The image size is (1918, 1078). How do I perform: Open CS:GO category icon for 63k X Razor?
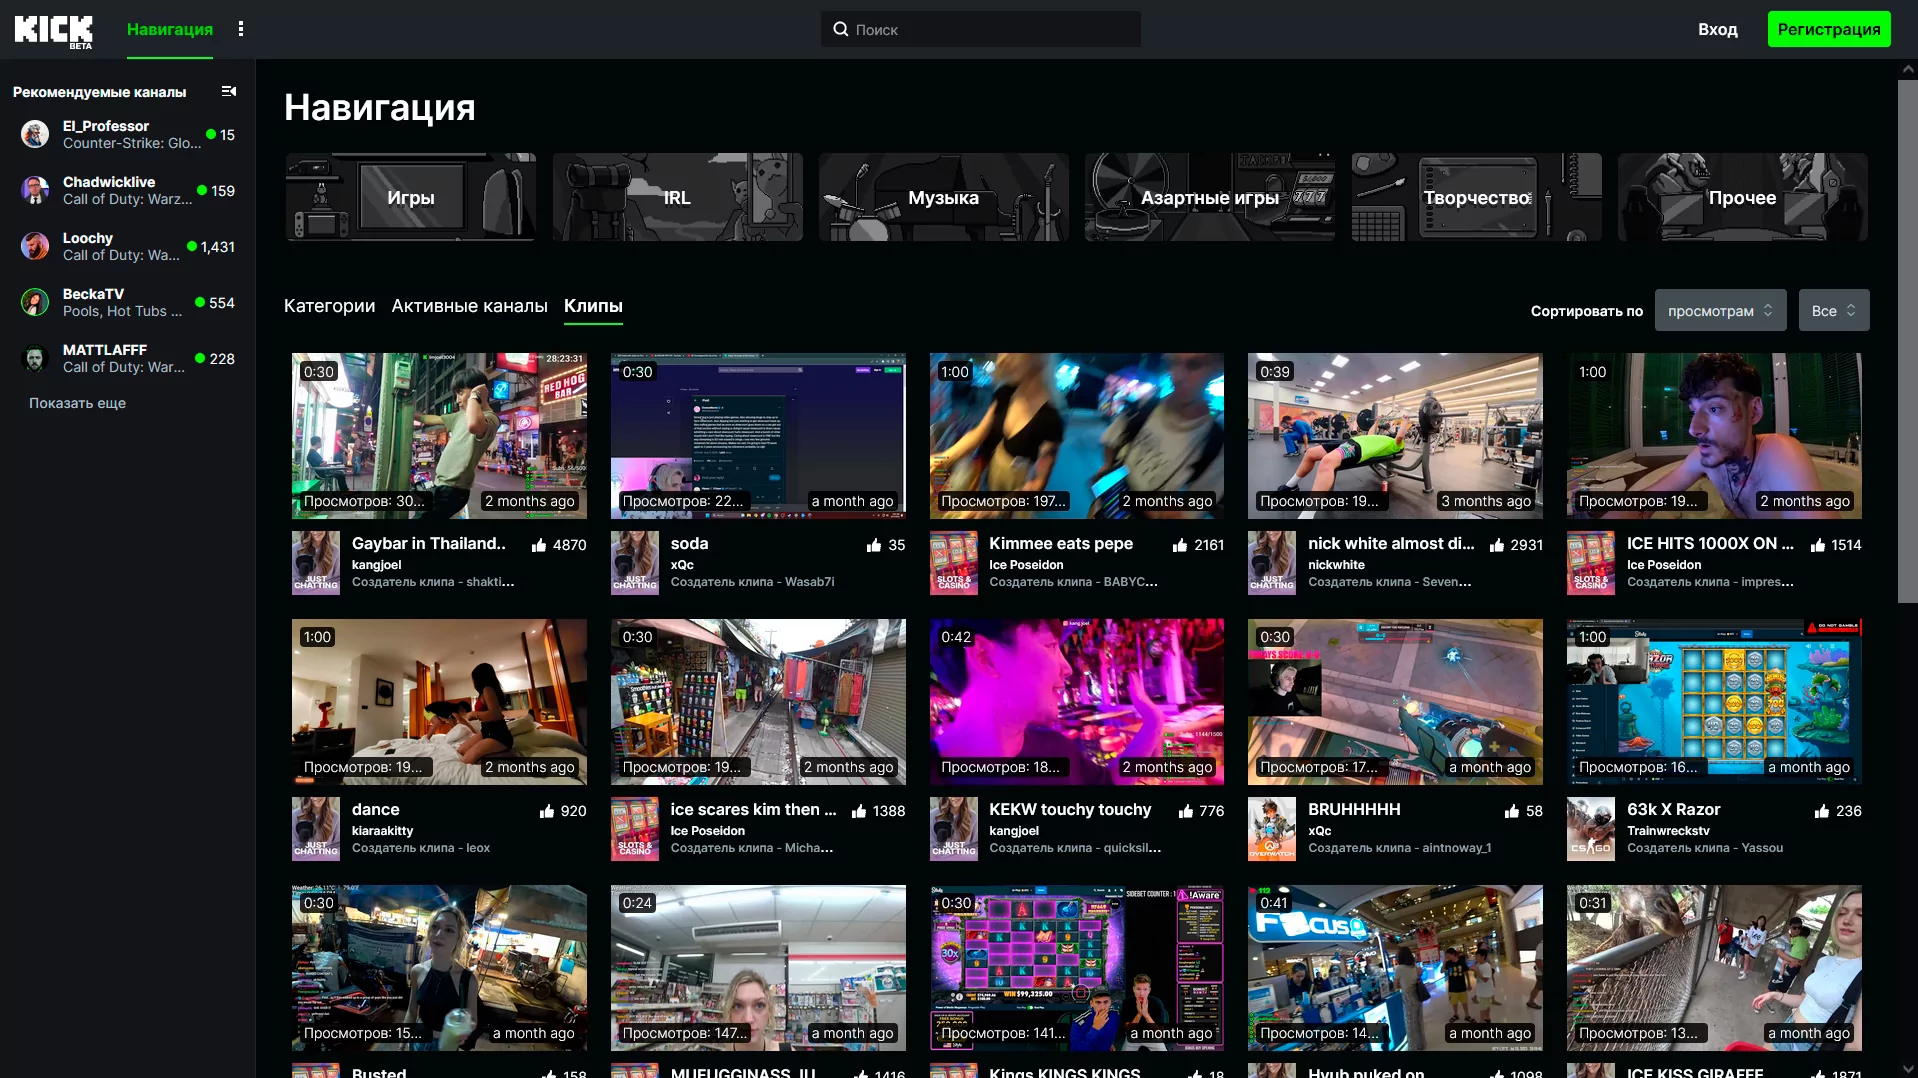1591,829
